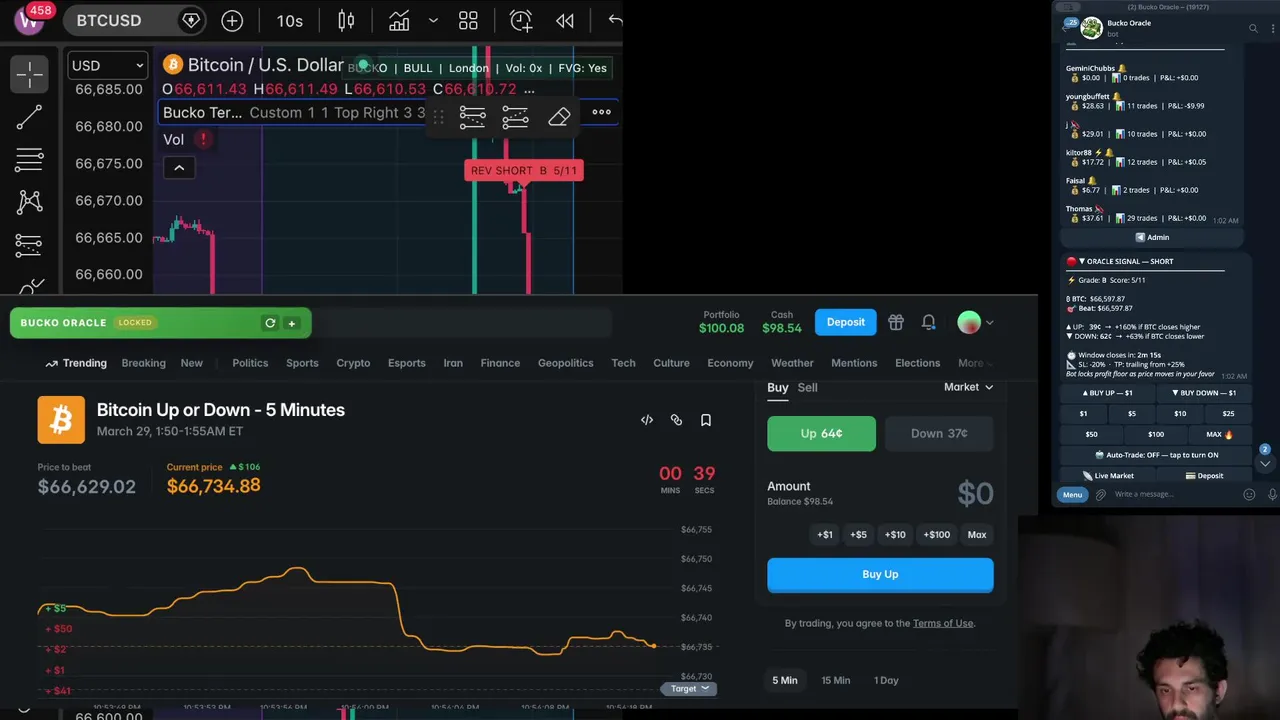Open the candlestick chart style menu
1280x720 pixels.
(x=346, y=20)
